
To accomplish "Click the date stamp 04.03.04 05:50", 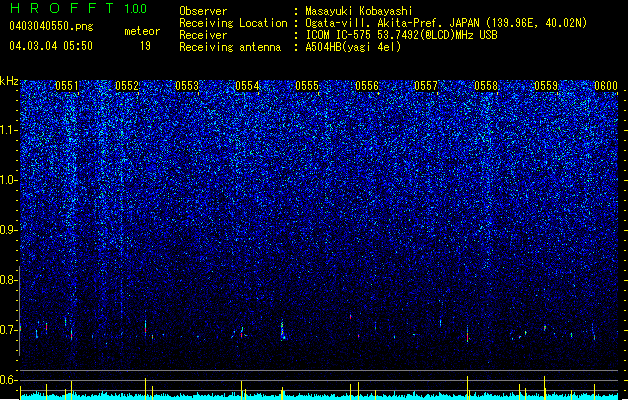I will pyautogui.click(x=51, y=46).
